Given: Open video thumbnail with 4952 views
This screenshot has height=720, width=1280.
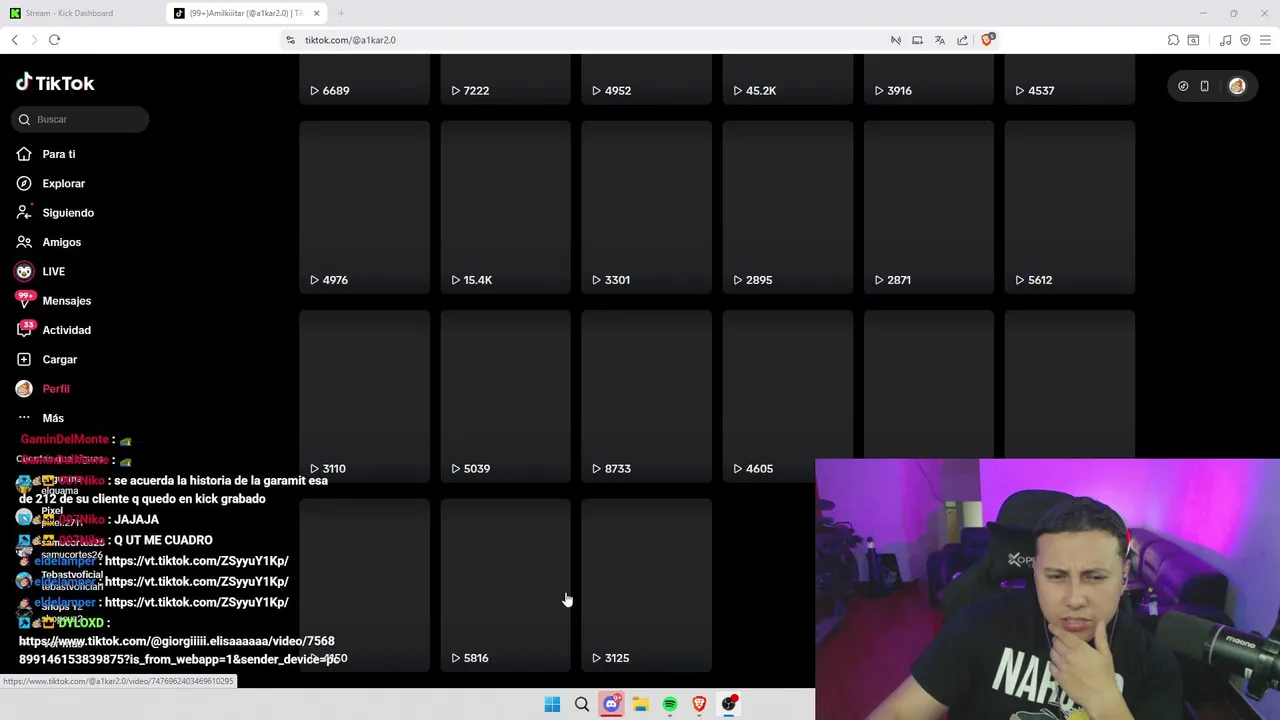Looking at the screenshot, I should click(x=646, y=79).
